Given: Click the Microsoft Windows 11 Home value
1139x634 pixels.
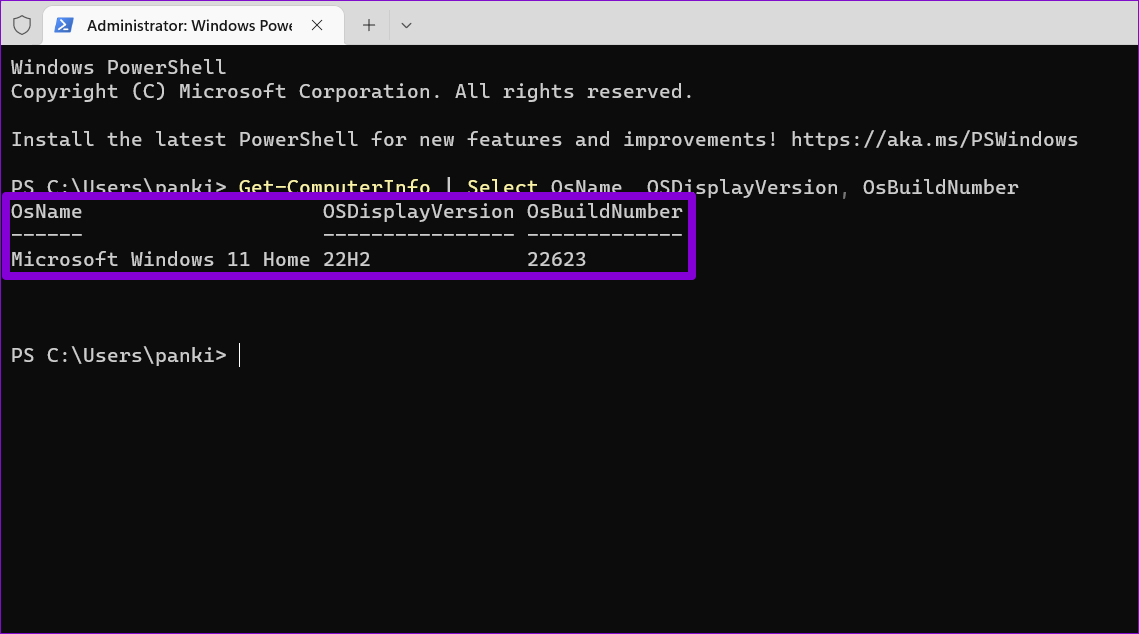Looking at the screenshot, I should coord(160,260).
